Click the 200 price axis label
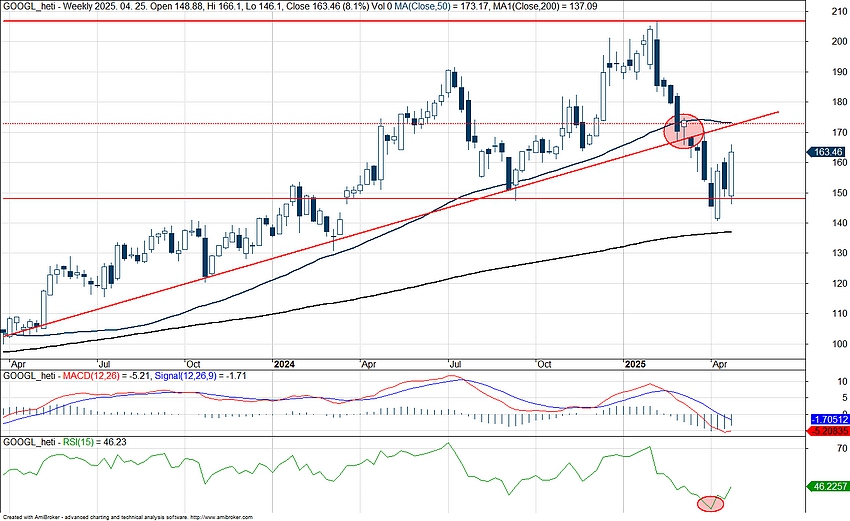The height and width of the screenshot is (521, 850). (x=839, y=41)
